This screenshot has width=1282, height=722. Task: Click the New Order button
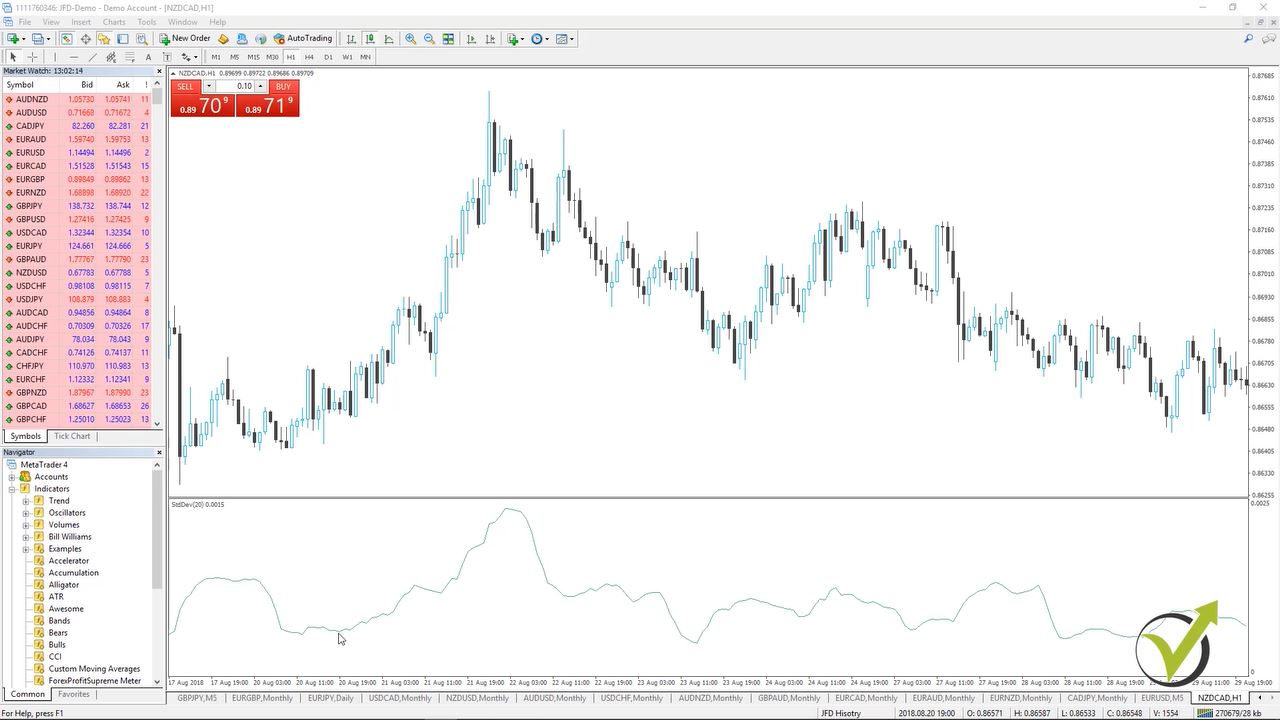point(184,39)
